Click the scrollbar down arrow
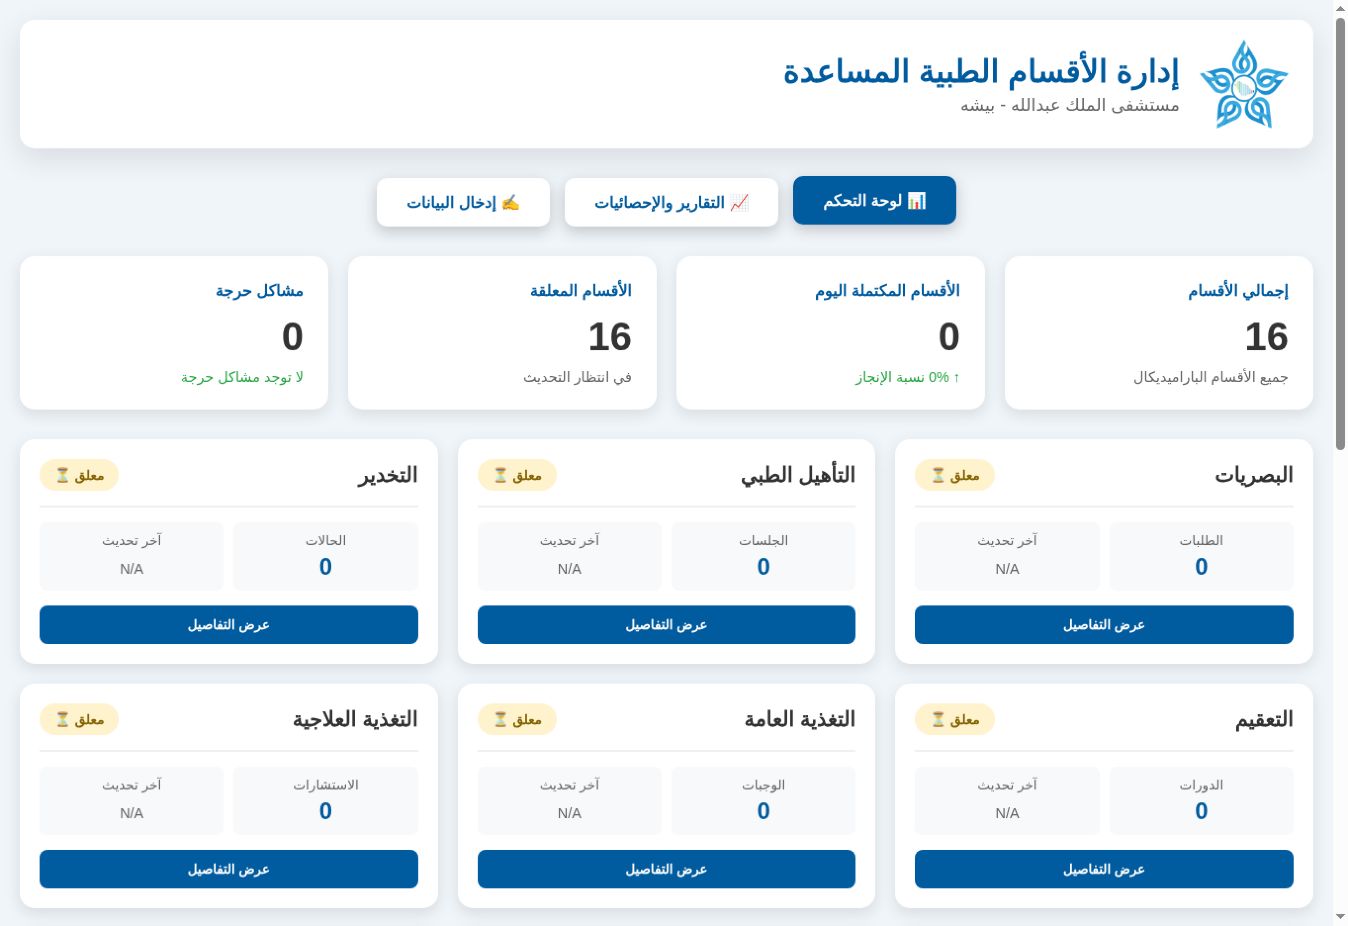The image size is (1348, 926). (x=1340, y=917)
